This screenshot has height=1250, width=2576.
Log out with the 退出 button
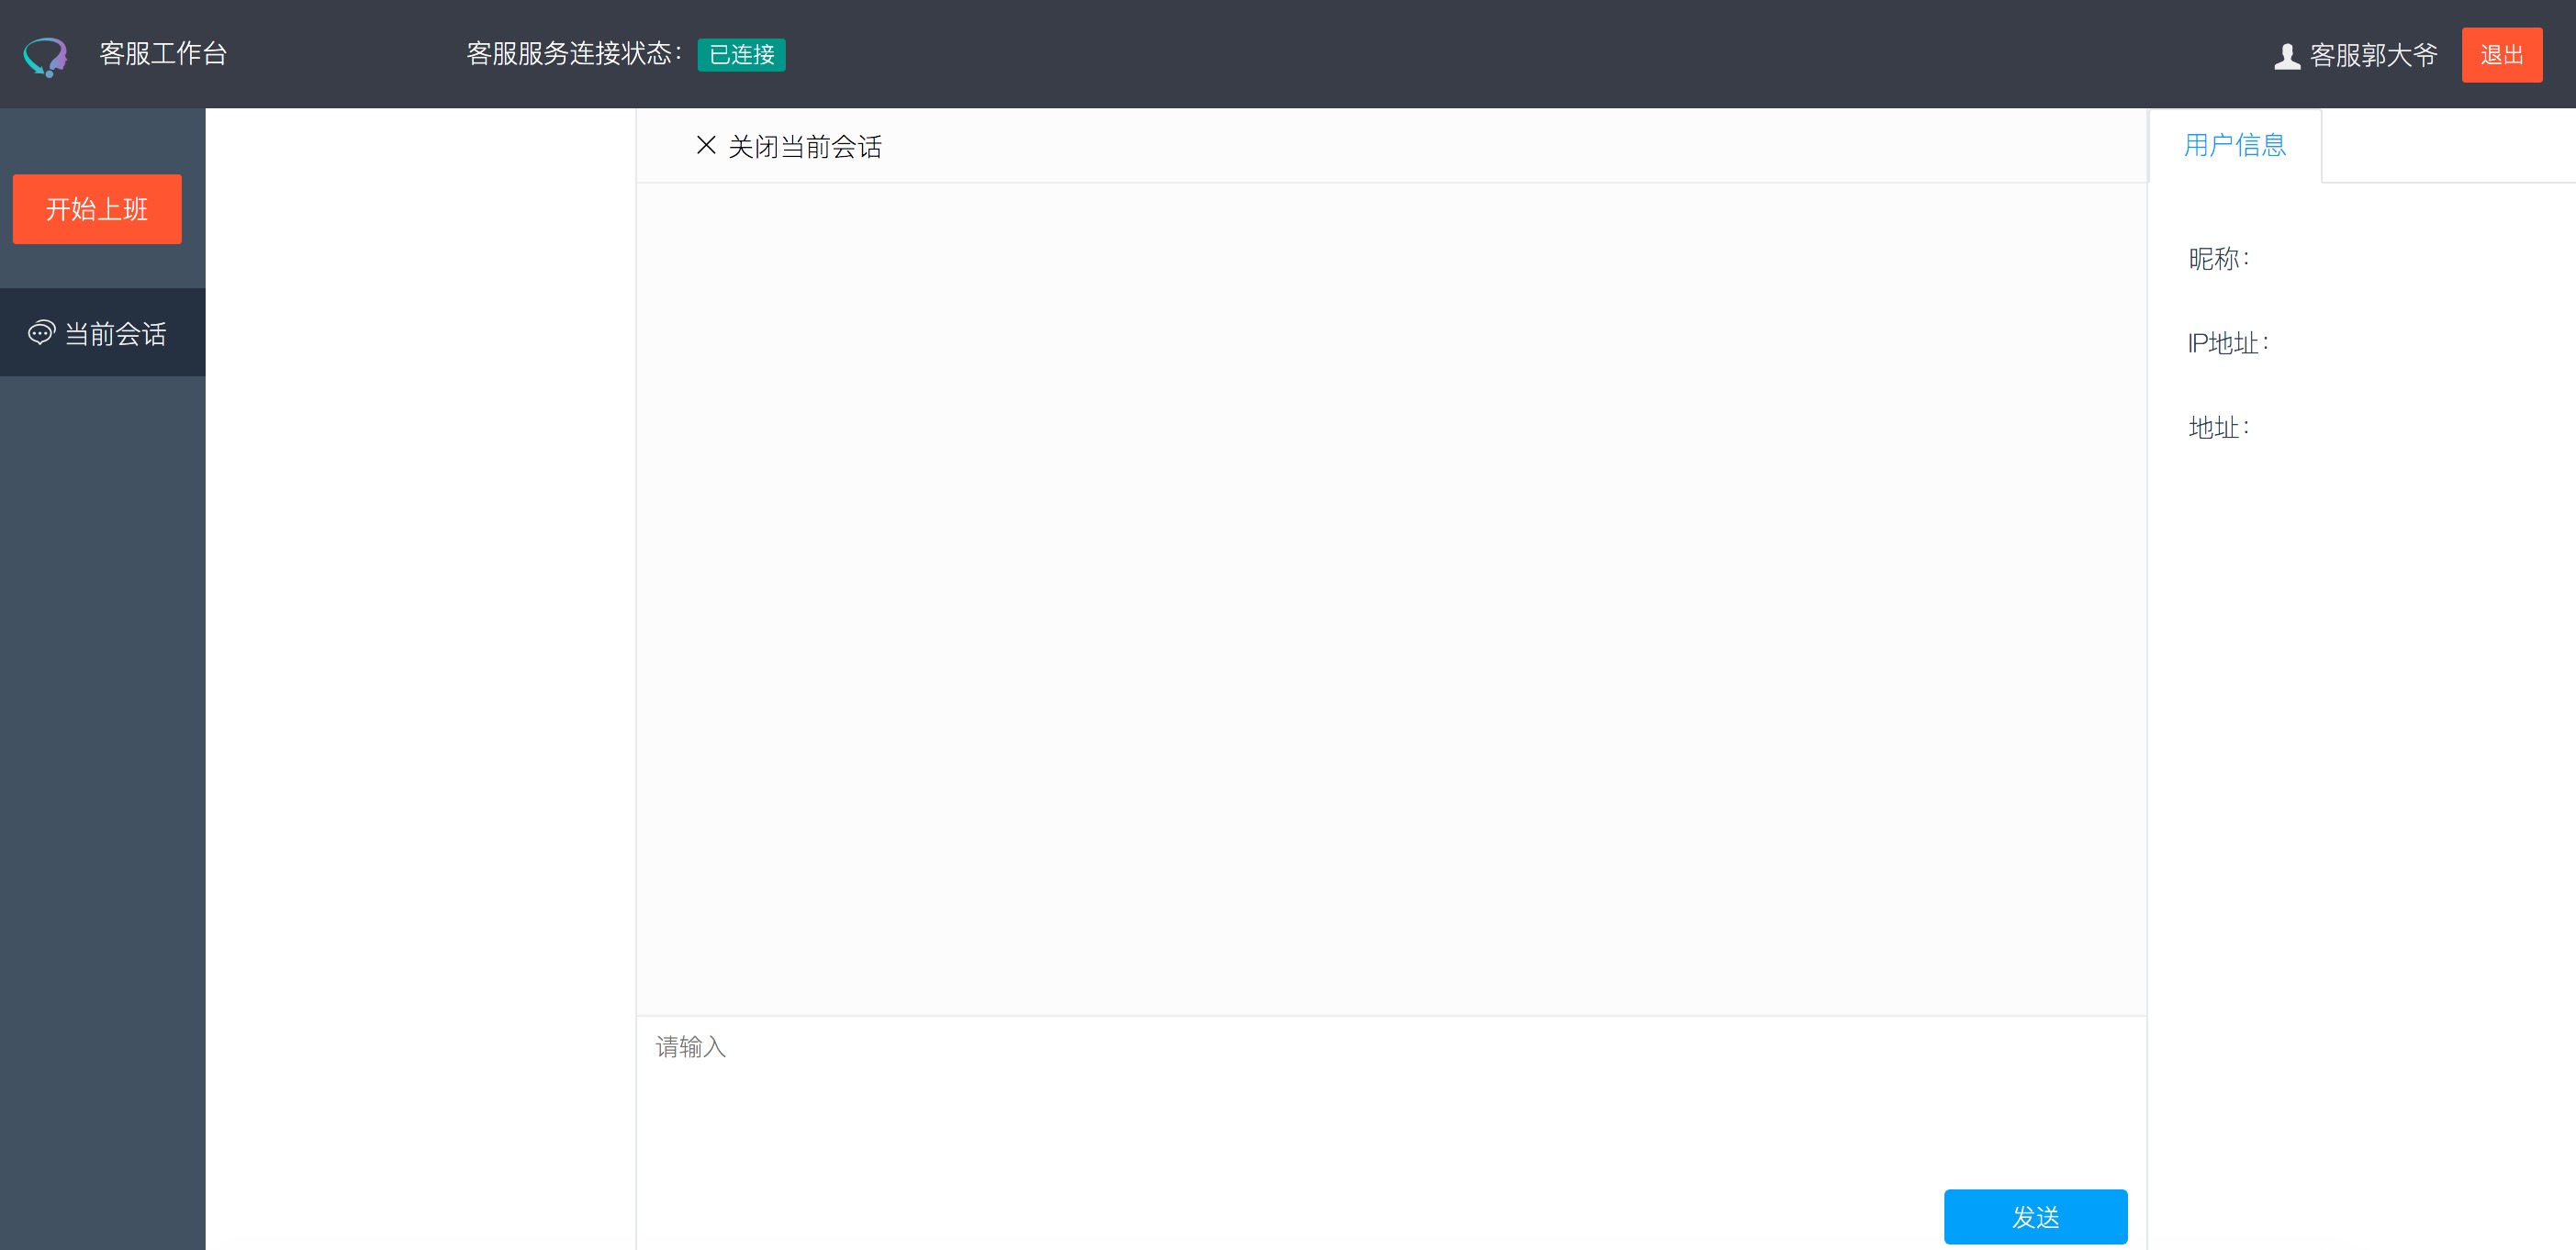pyautogui.click(x=2501, y=55)
